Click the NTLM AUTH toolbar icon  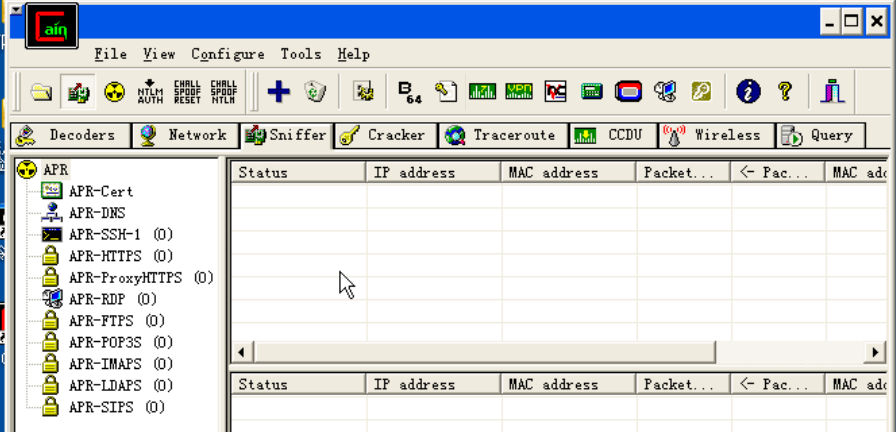click(x=151, y=91)
